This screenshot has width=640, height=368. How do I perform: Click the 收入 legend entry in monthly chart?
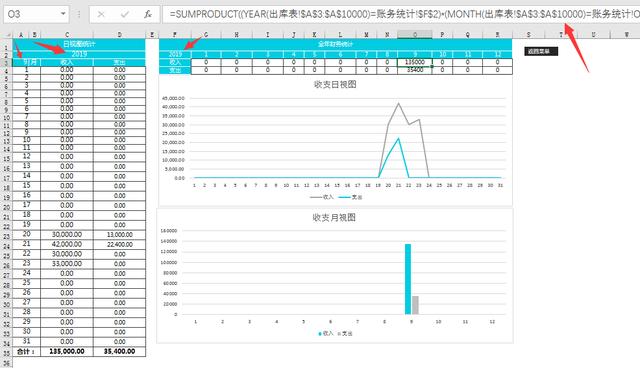coord(325,333)
